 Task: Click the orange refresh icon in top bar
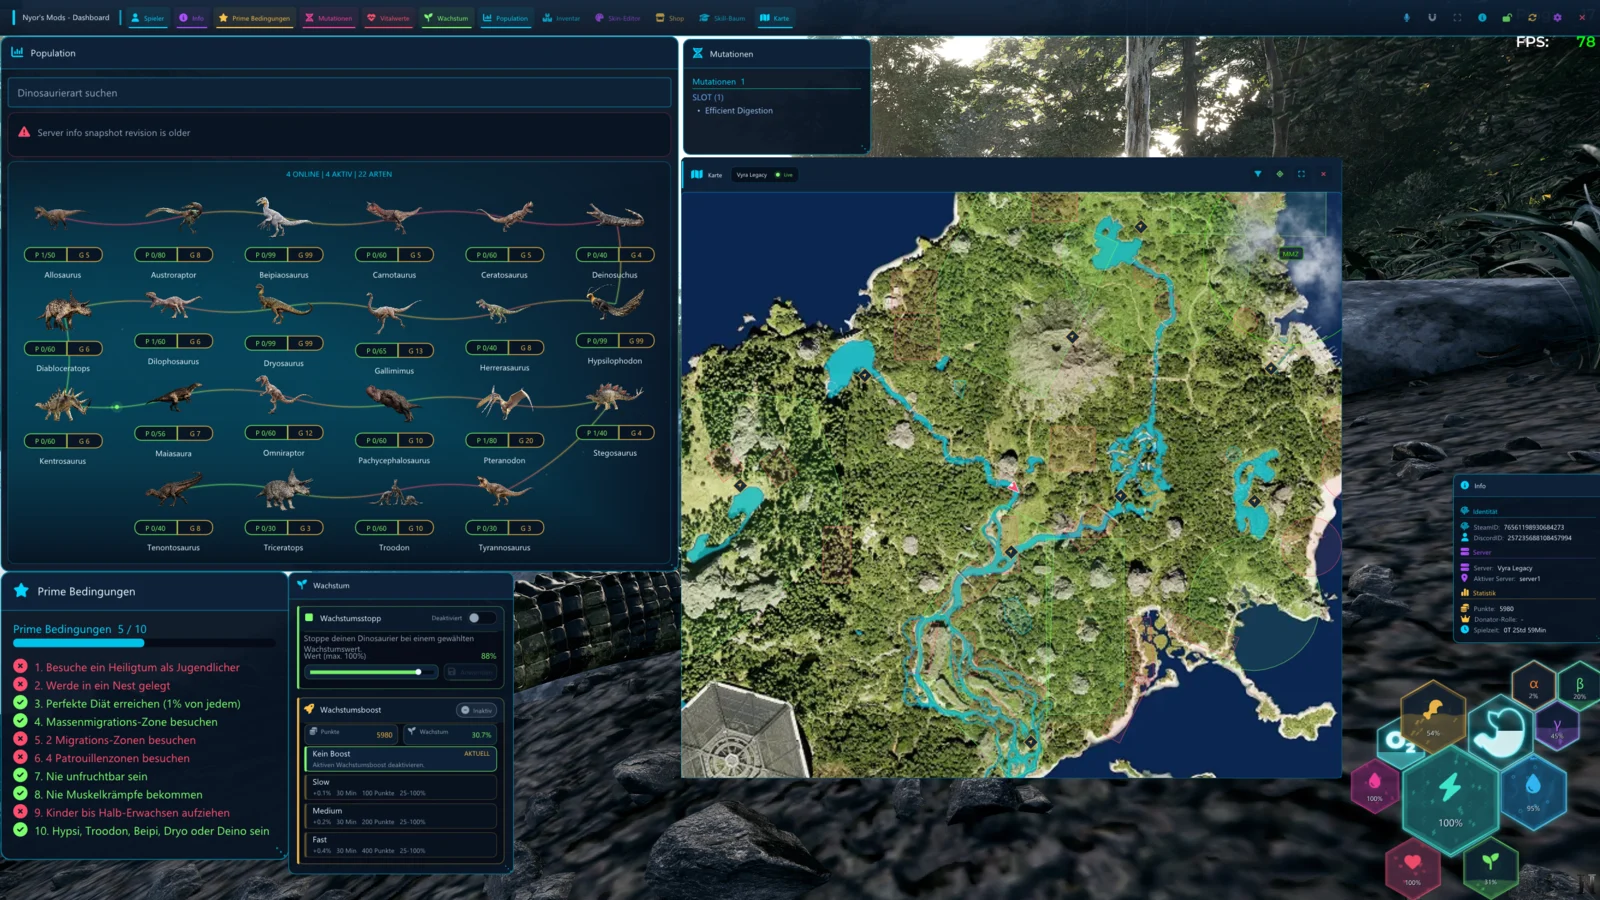pos(1532,18)
